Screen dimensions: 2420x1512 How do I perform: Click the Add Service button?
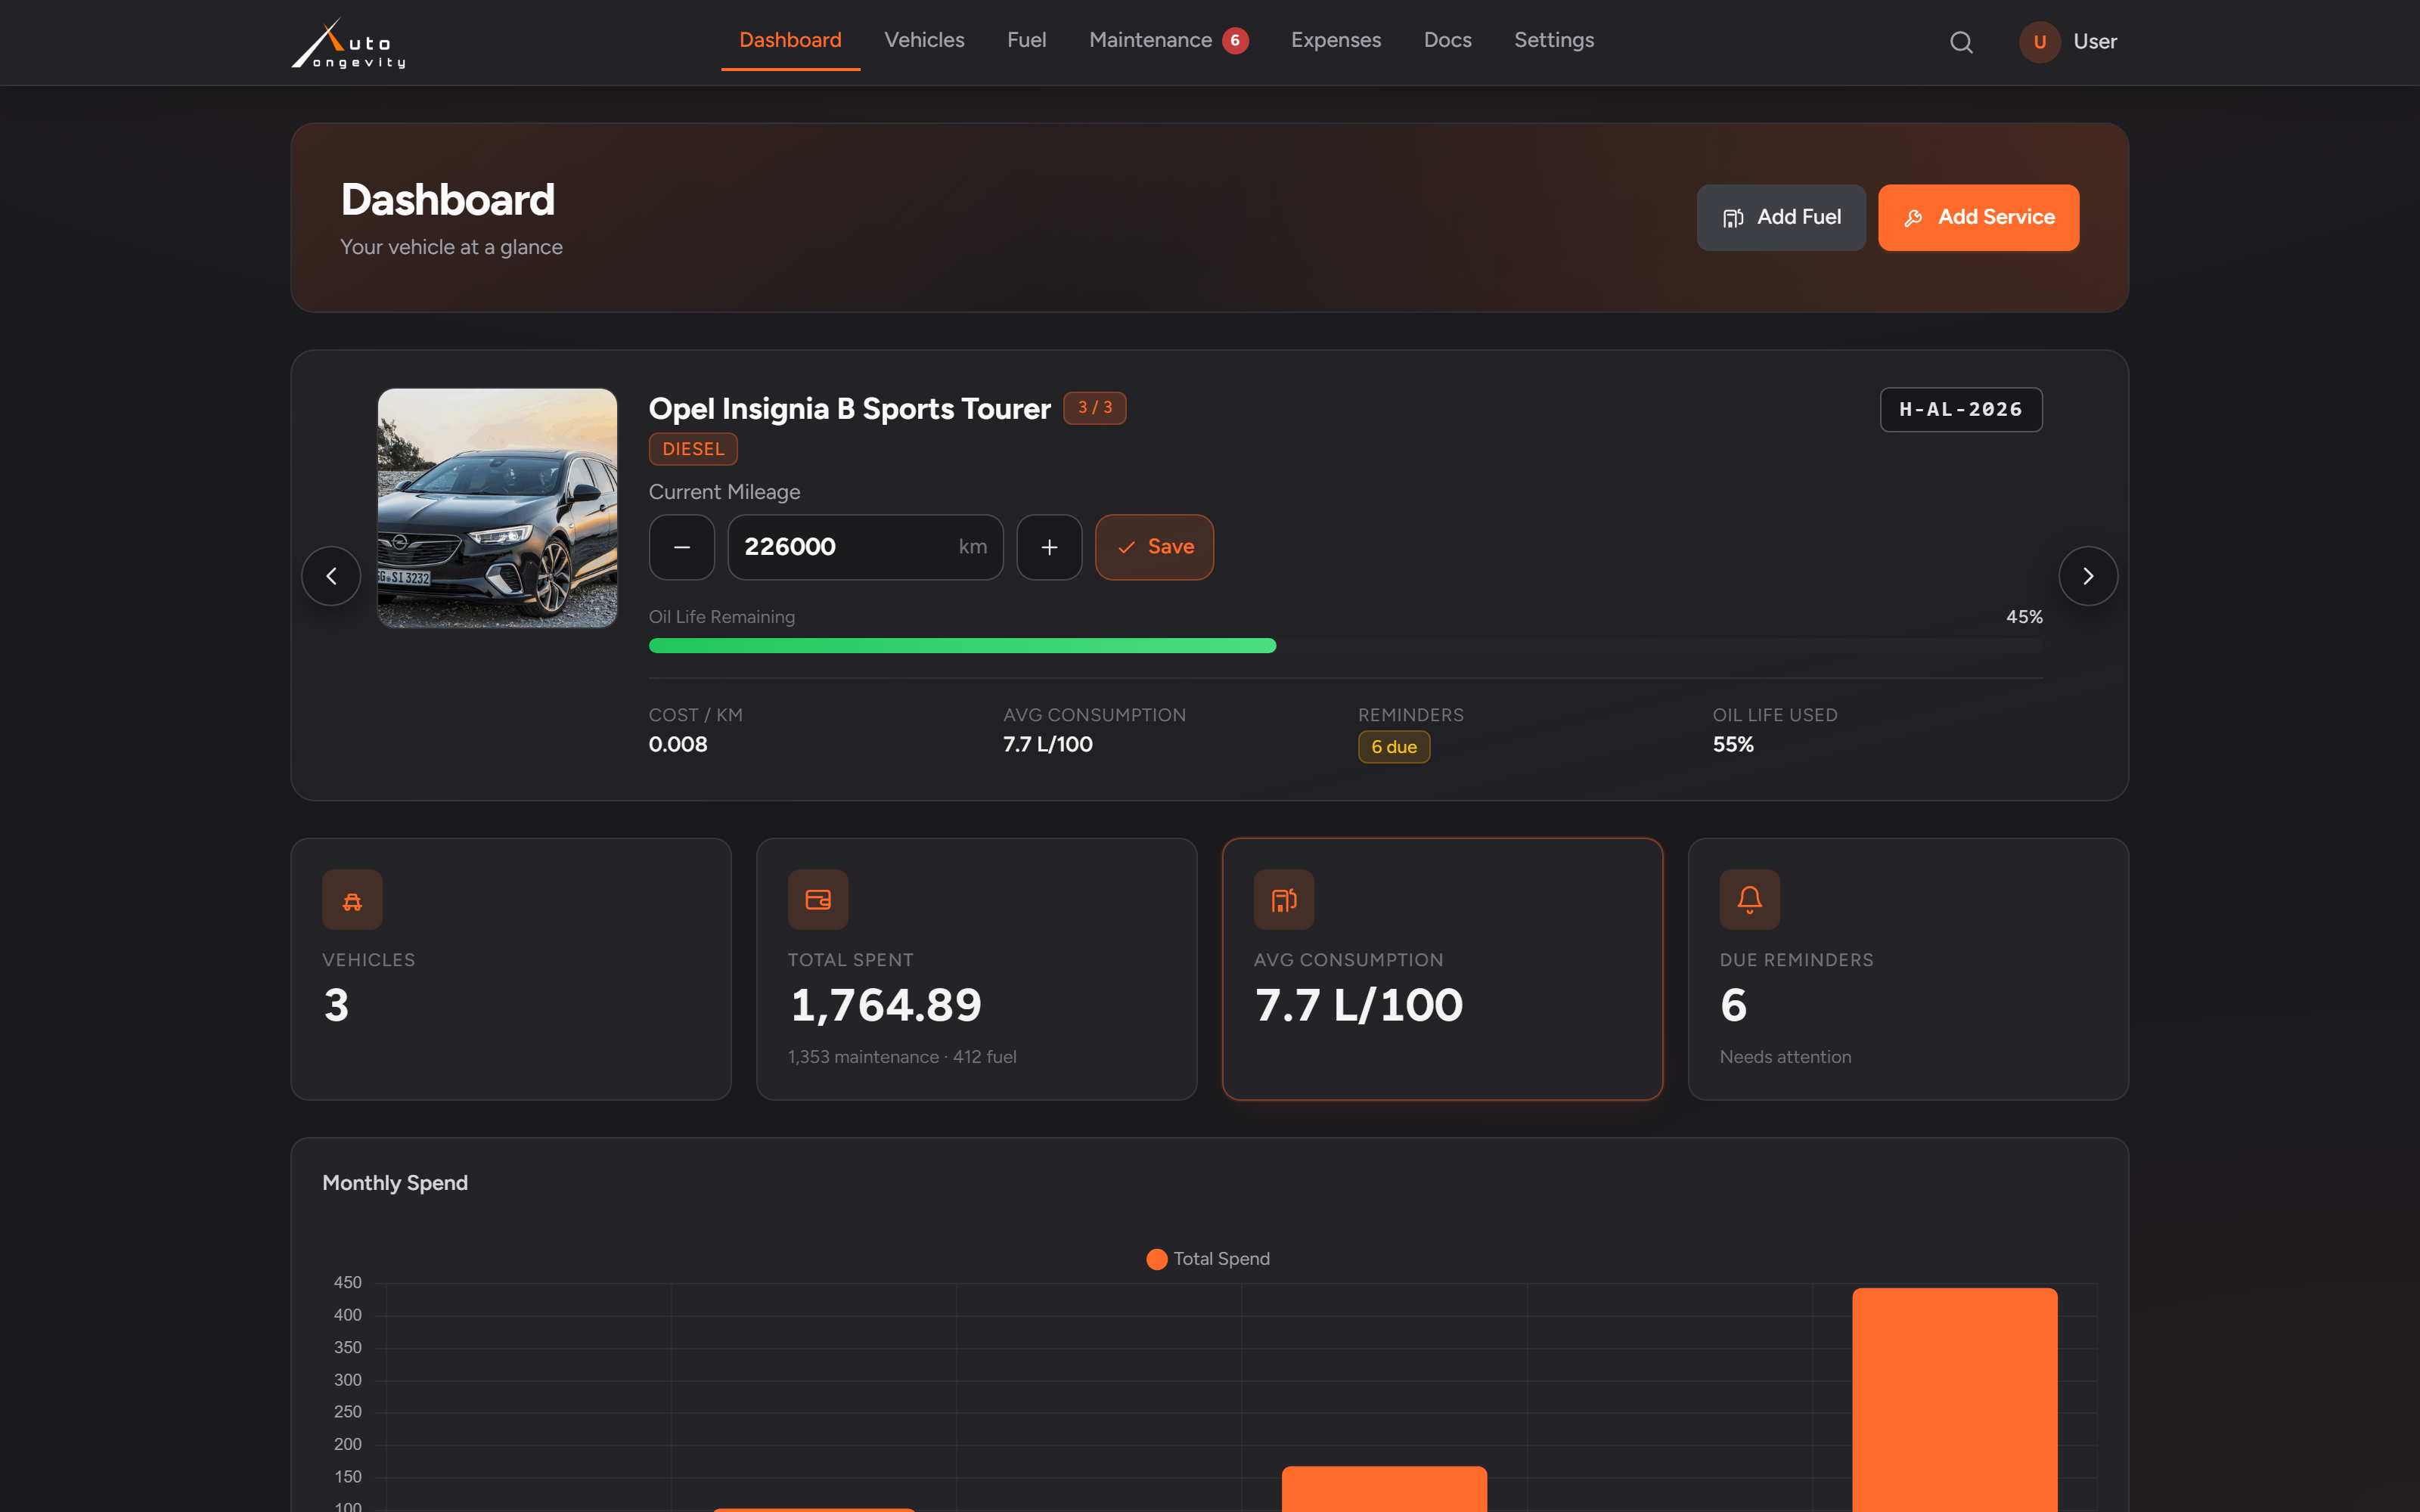[x=1978, y=217]
